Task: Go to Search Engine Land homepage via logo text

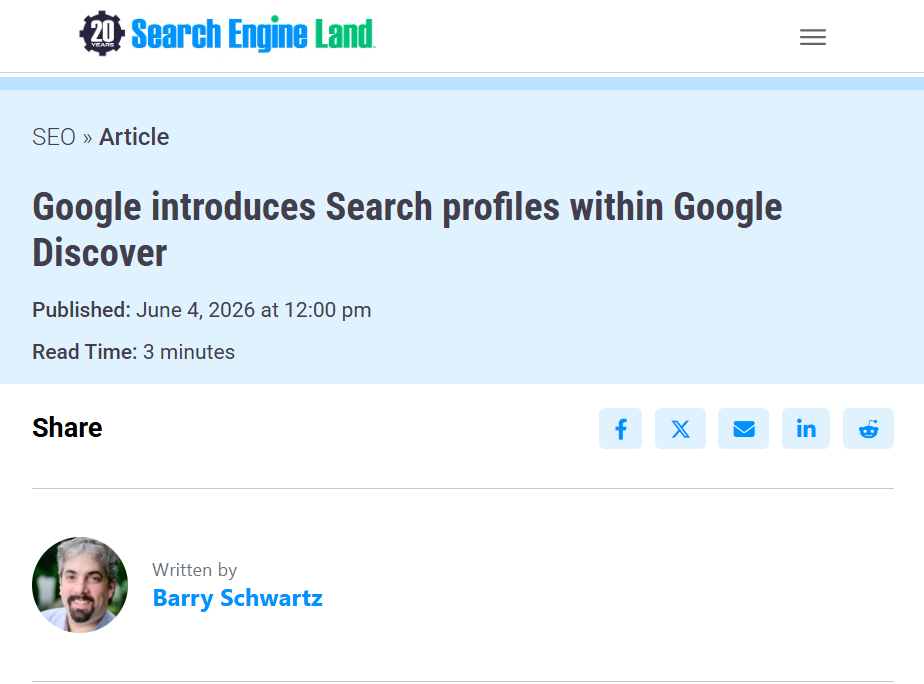Action: (253, 34)
